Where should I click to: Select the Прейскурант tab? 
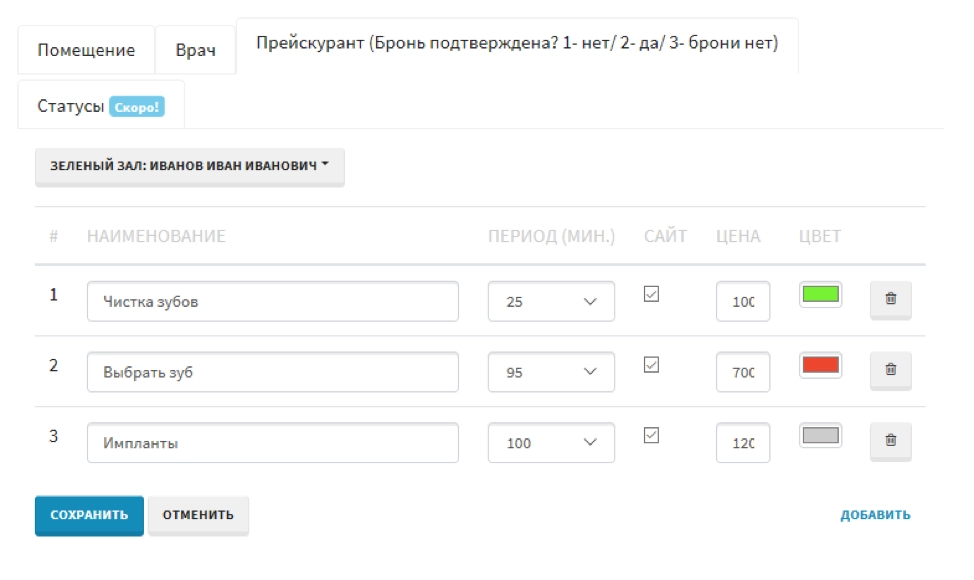(517, 44)
